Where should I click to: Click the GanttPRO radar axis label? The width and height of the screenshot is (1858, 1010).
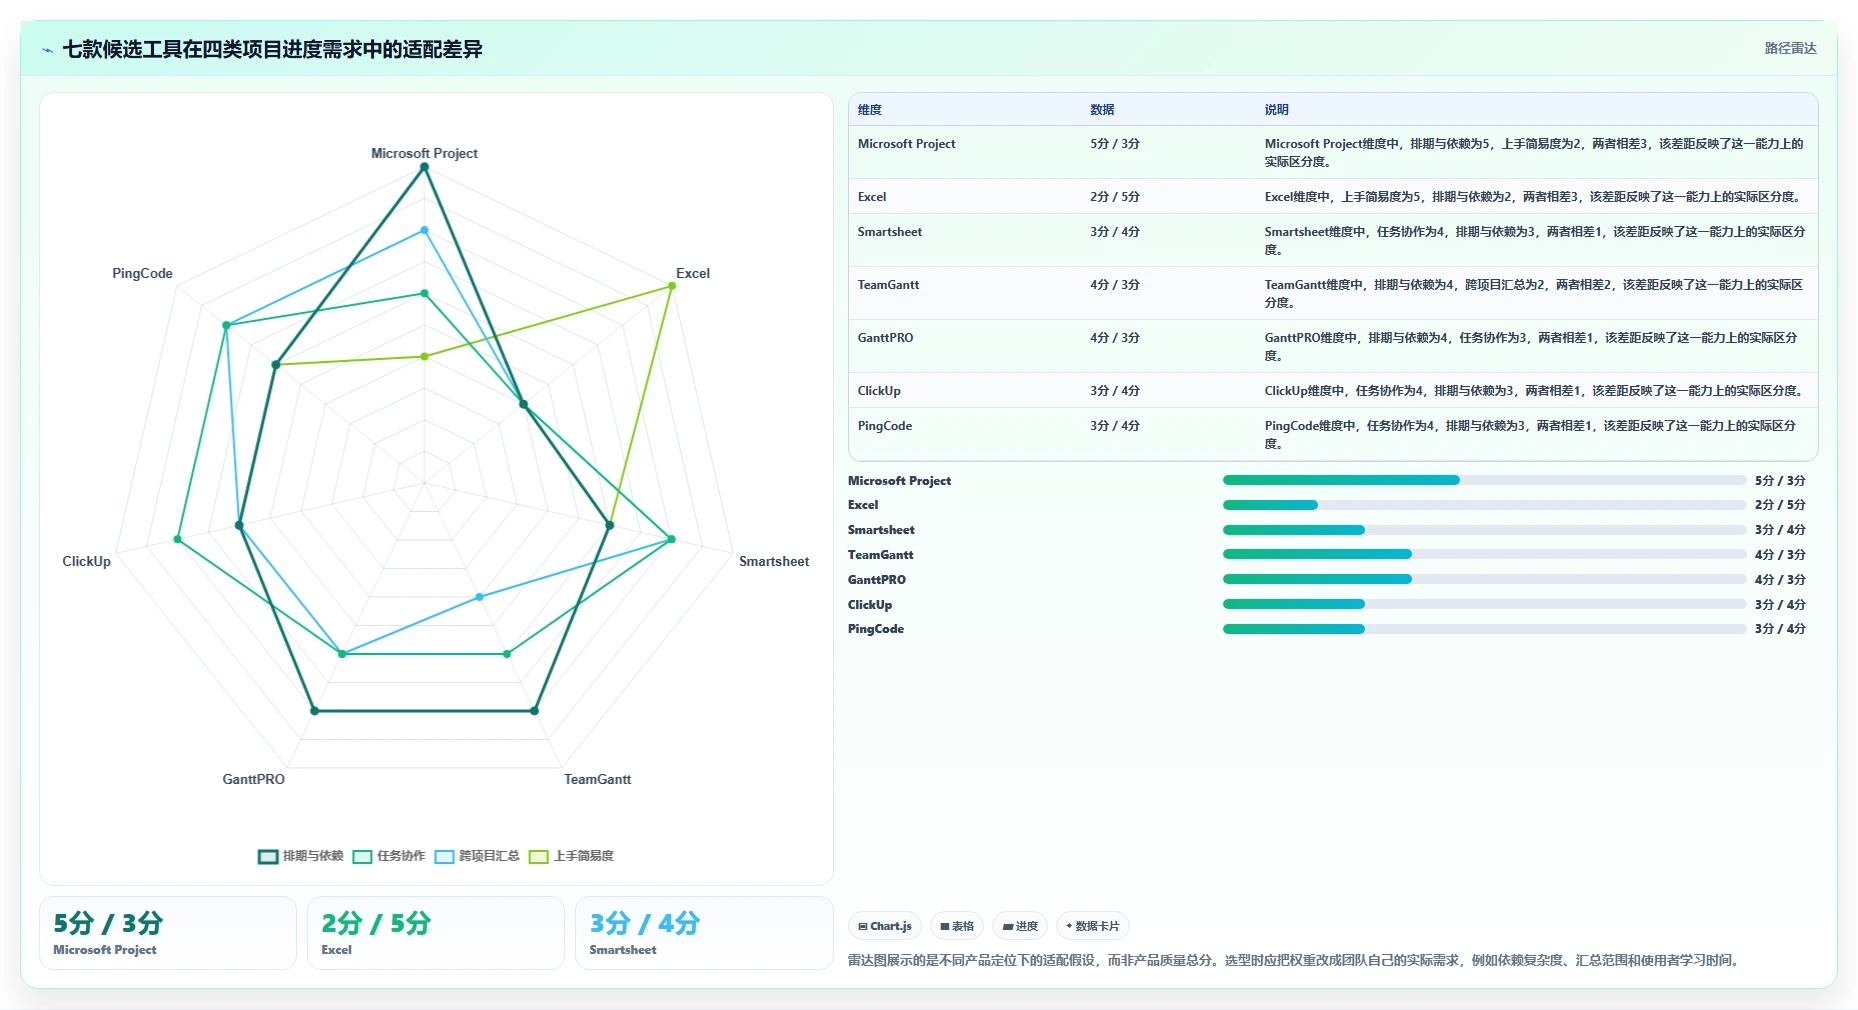tap(253, 779)
